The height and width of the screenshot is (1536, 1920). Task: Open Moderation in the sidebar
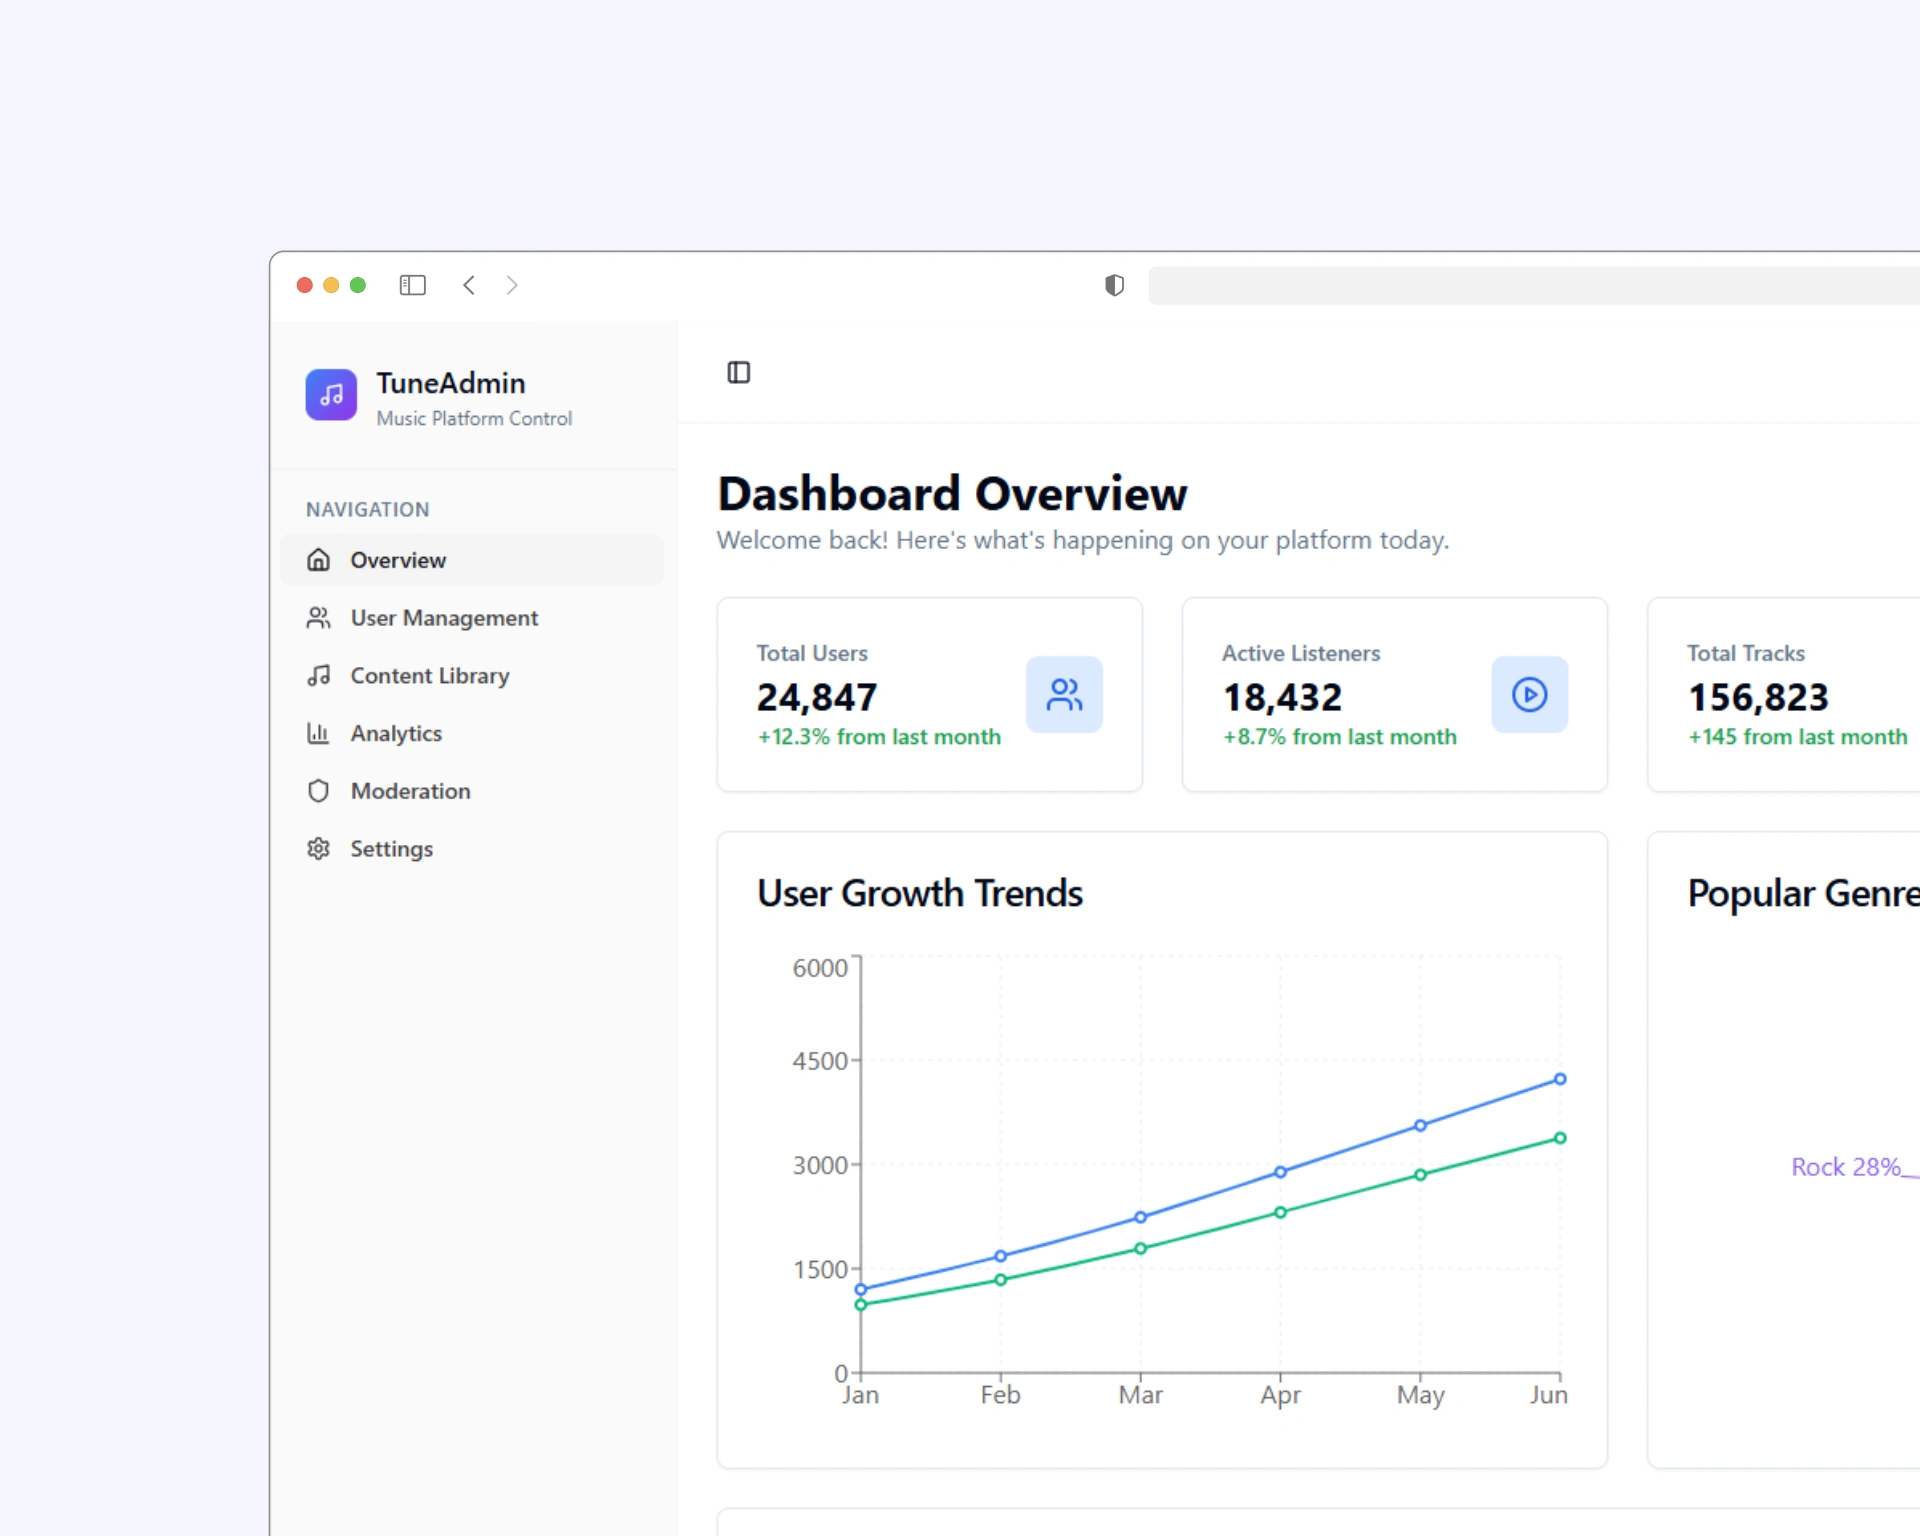coord(472,791)
